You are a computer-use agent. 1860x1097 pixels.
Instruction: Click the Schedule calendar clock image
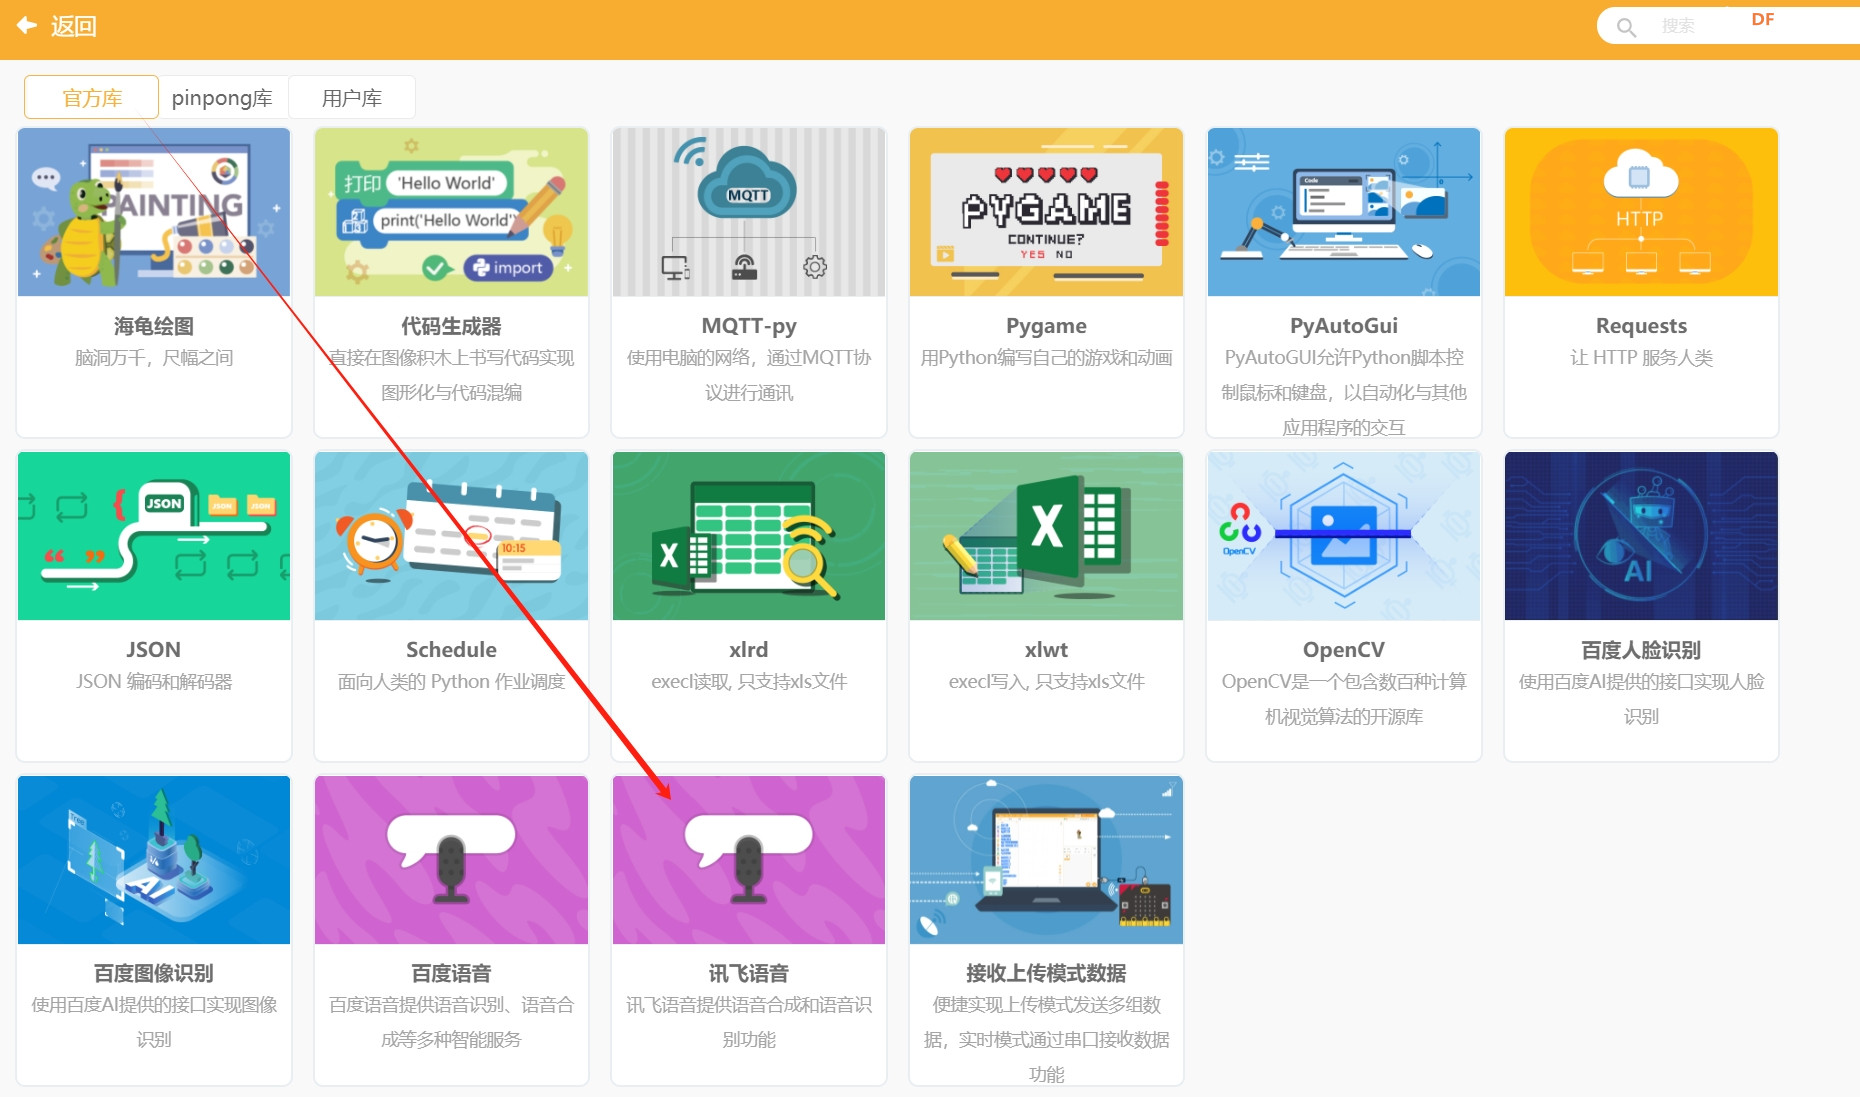tap(451, 536)
